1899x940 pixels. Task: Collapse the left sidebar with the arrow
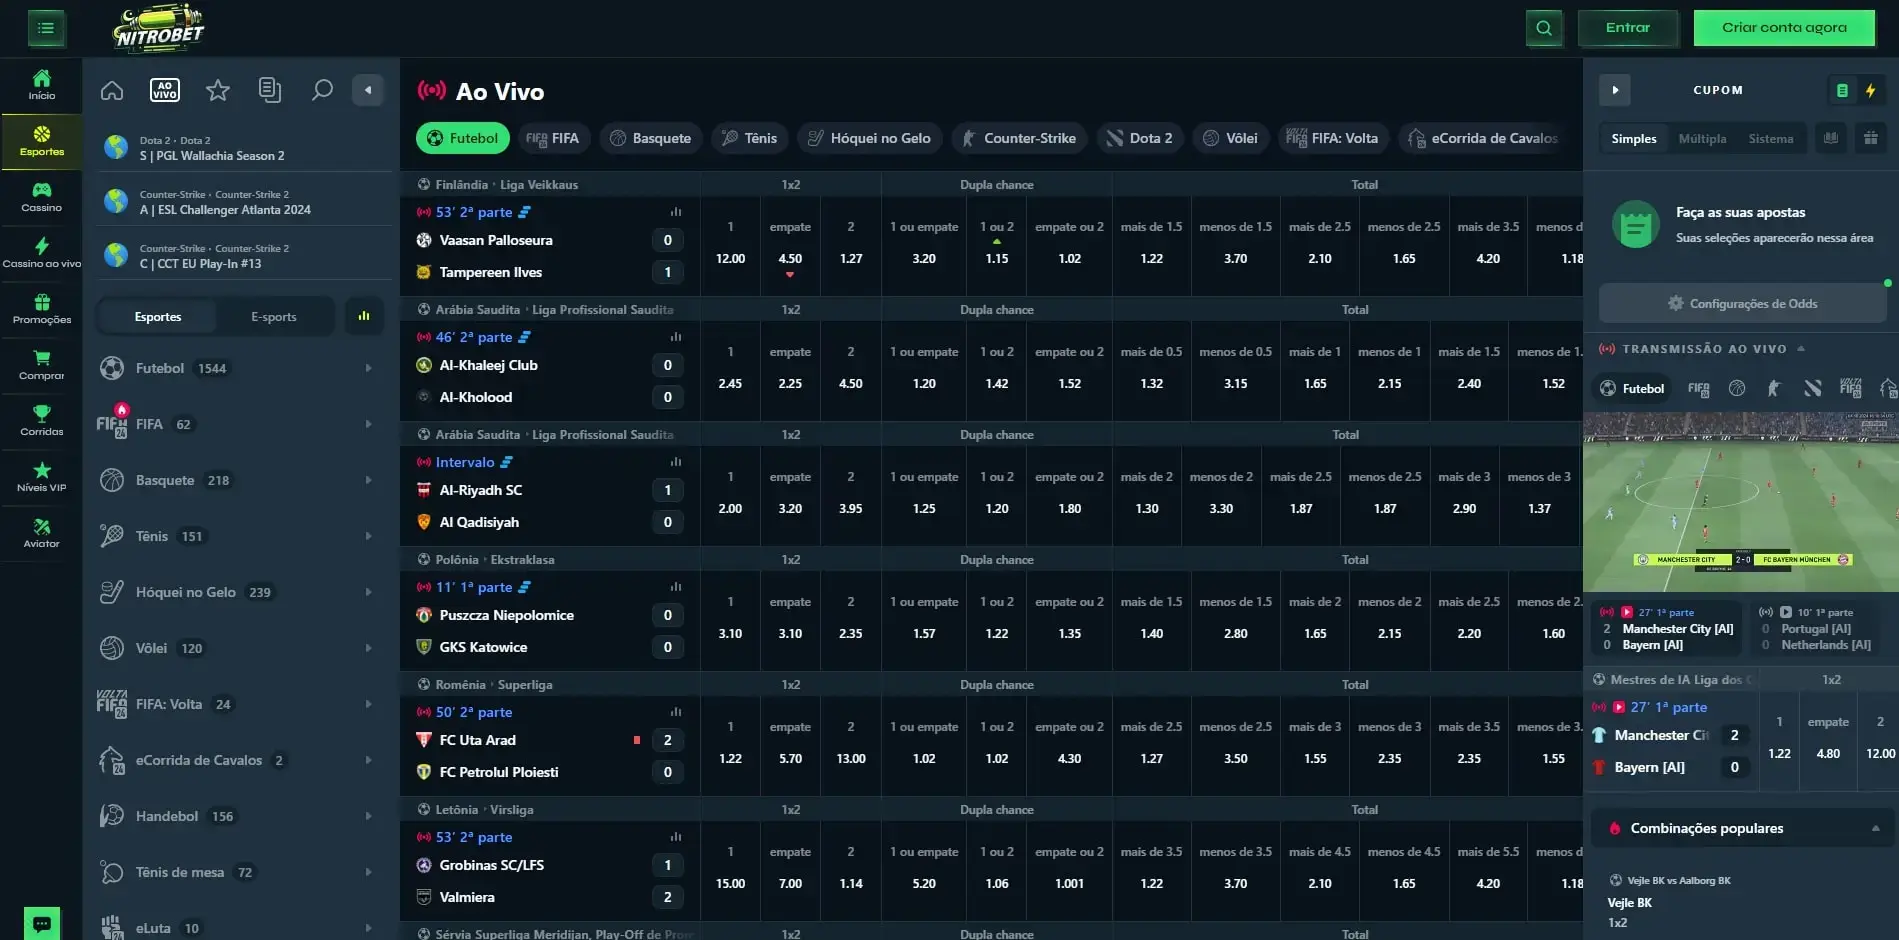click(367, 89)
